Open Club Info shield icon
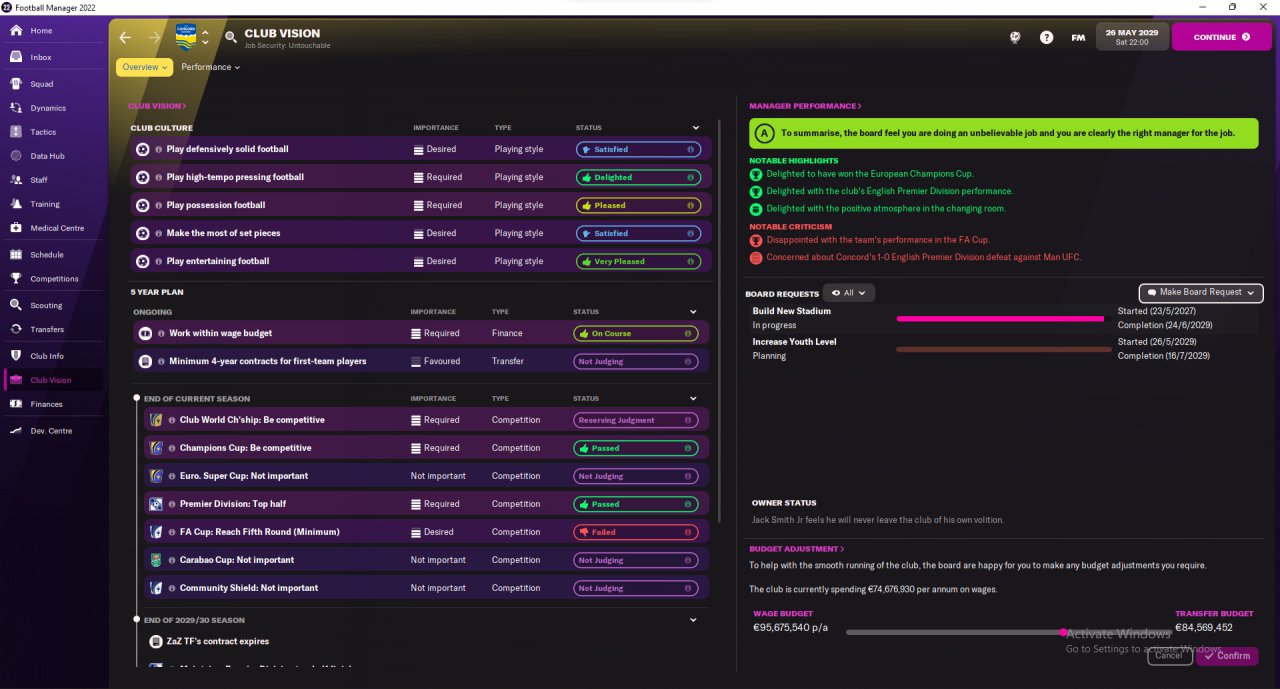This screenshot has width=1280, height=689. coord(16,356)
